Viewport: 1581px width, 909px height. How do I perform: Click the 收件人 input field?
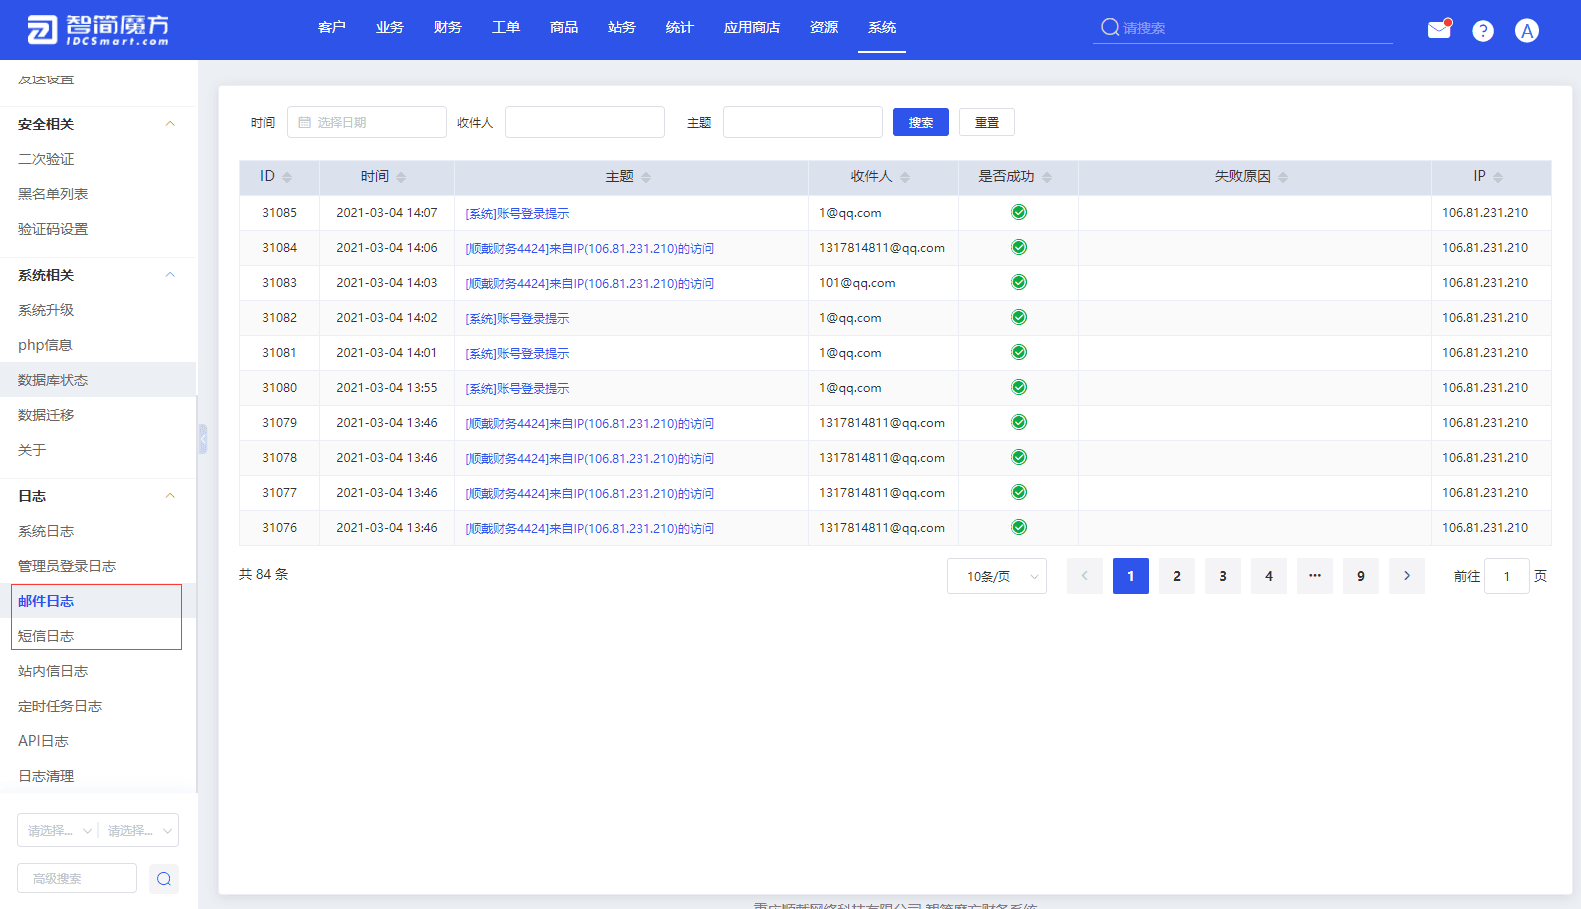point(585,122)
